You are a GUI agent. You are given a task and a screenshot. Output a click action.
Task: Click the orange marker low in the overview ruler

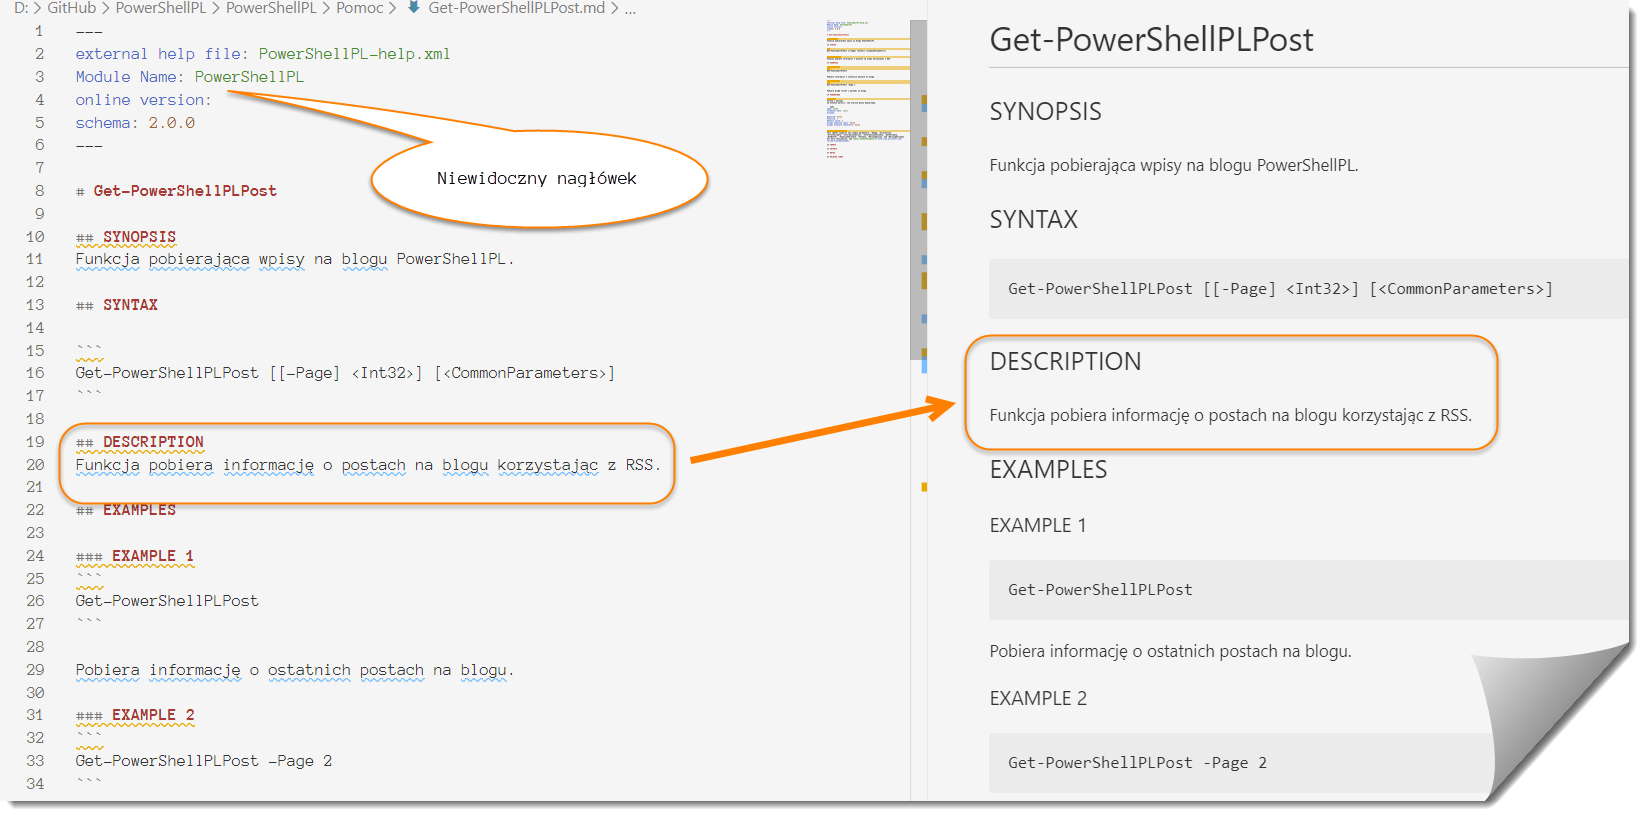(924, 487)
